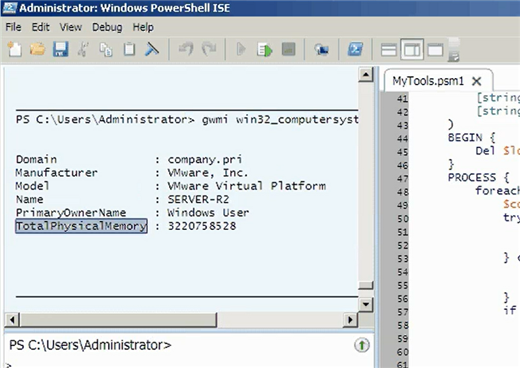Click SERVER-R2 name value
This screenshot has width=520, height=368.
(x=198, y=199)
